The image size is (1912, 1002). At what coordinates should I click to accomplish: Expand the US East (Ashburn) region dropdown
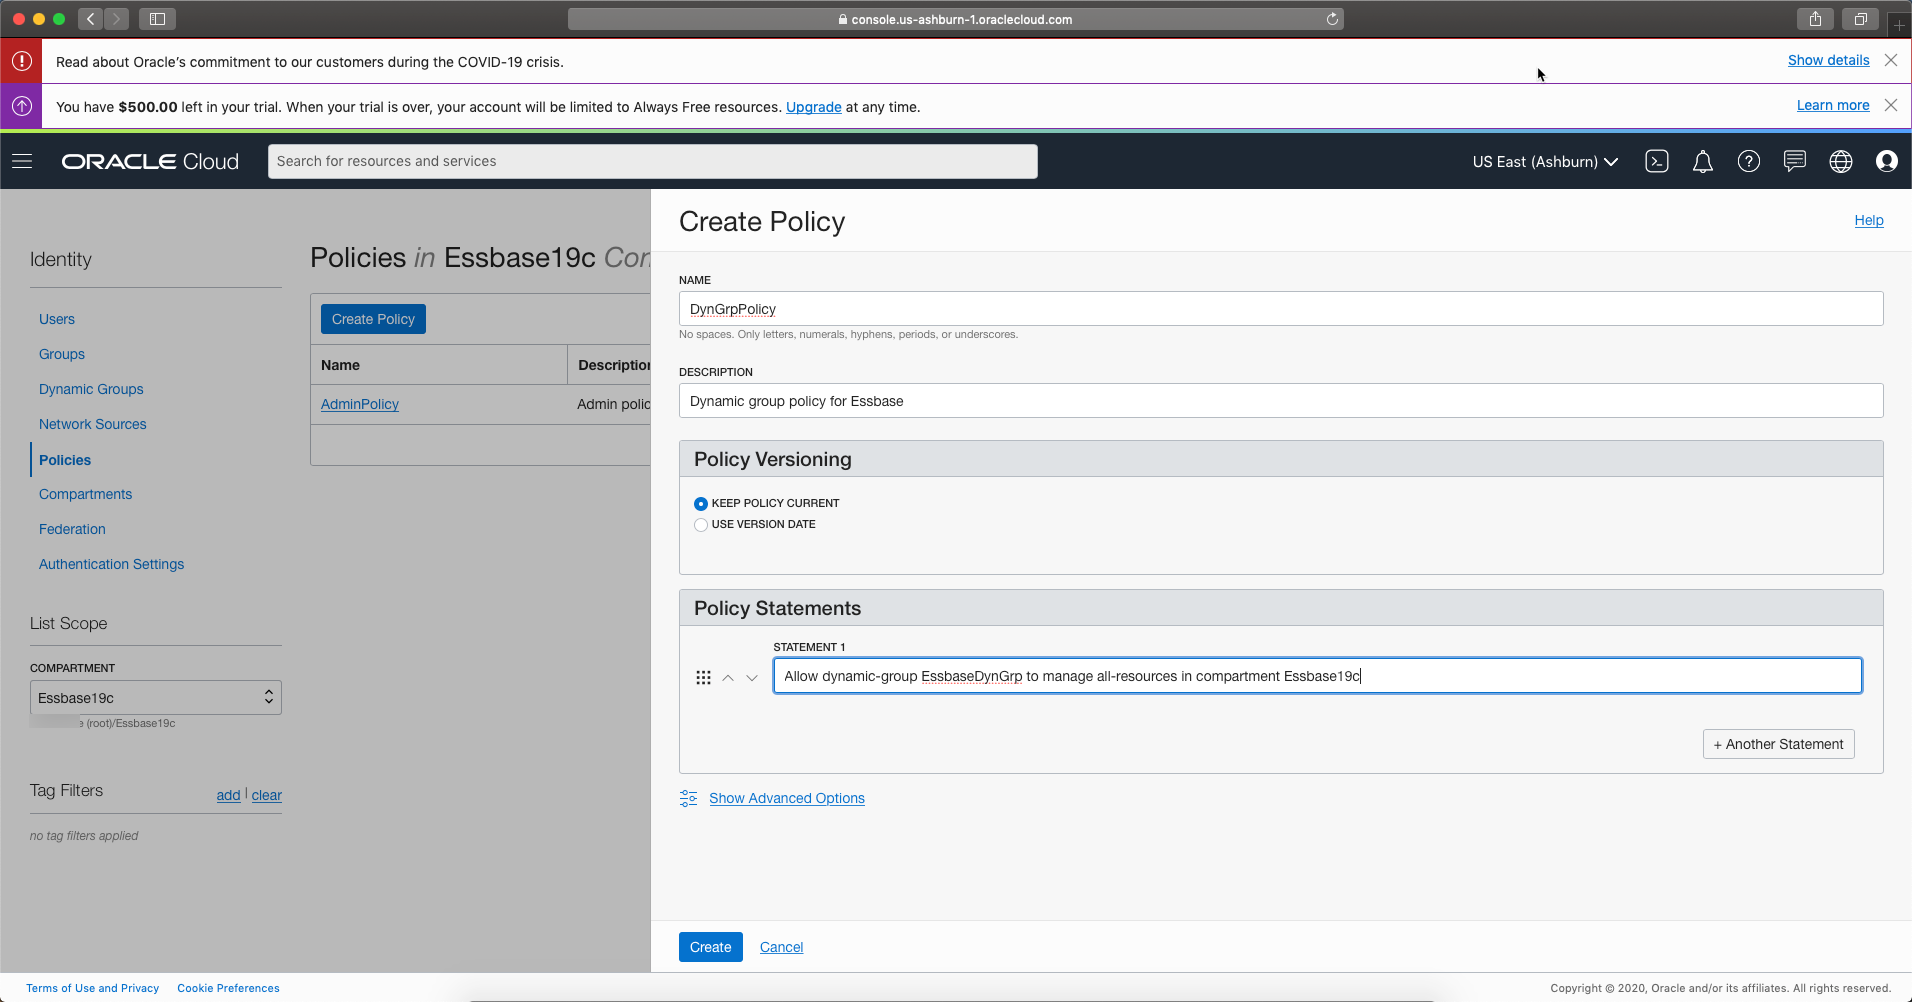[1544, 162]
